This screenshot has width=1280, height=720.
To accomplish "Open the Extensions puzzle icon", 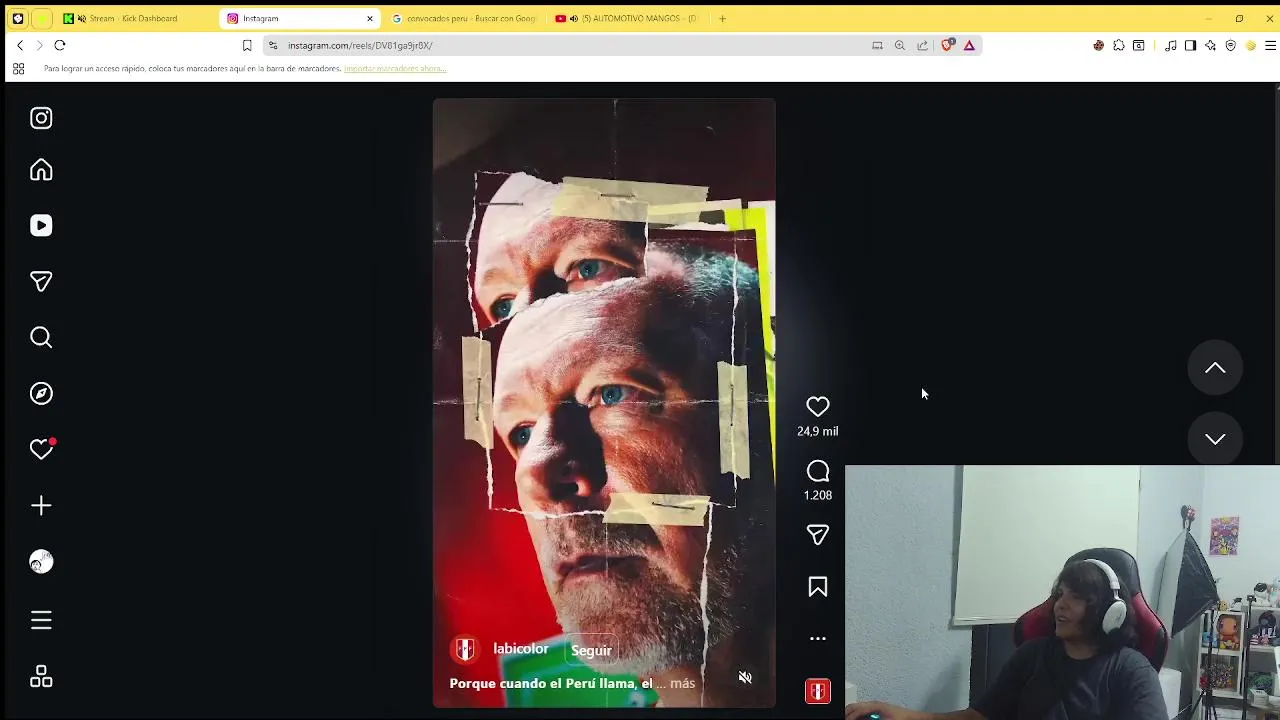I will 1119,45.
